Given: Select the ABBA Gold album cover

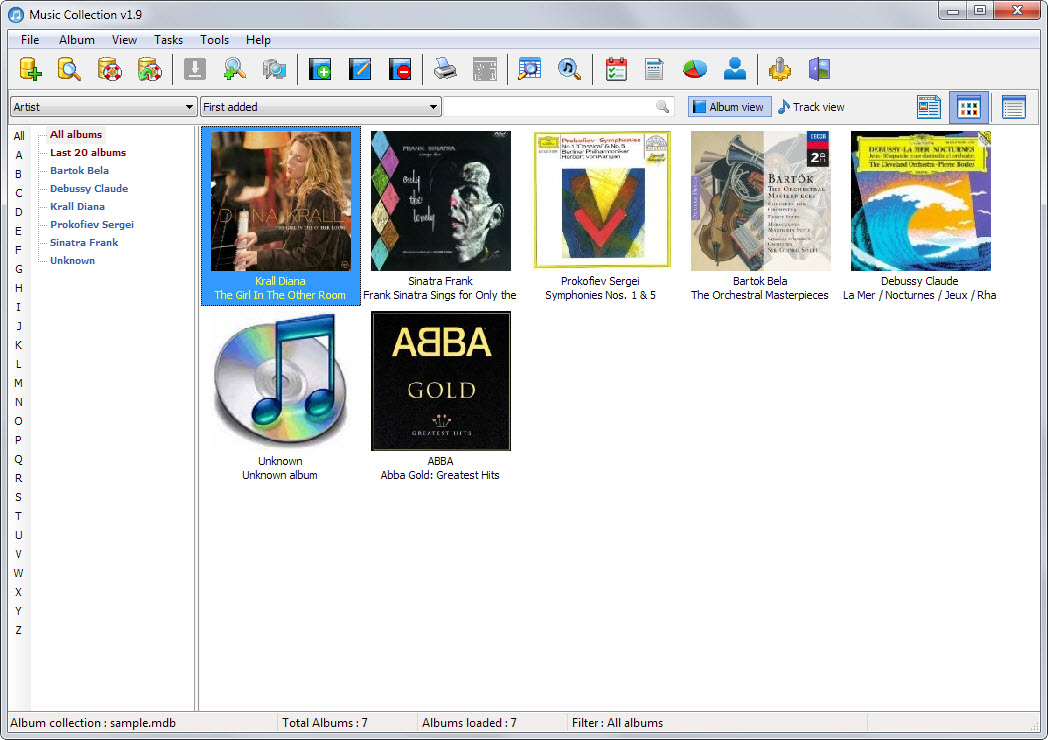Looking at the screenshot, I should pos(440,381).
